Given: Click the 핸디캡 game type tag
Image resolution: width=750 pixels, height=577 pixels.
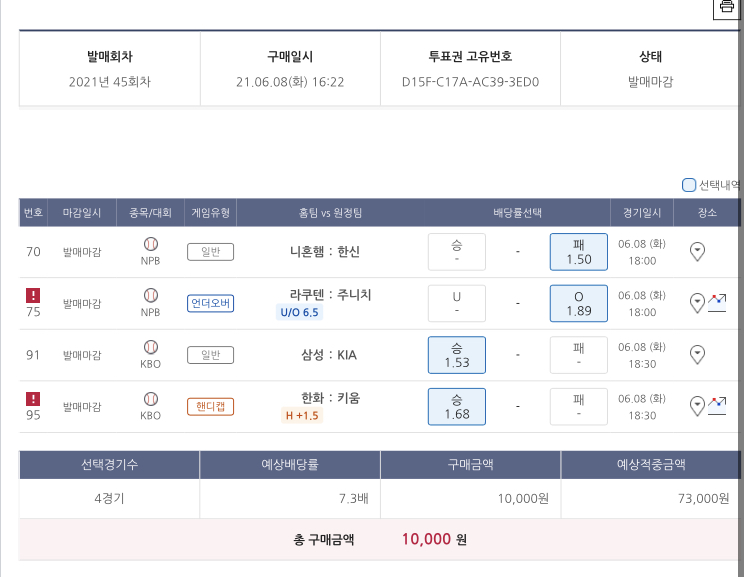Looking at the screenshot, I should tap(210, 406).
